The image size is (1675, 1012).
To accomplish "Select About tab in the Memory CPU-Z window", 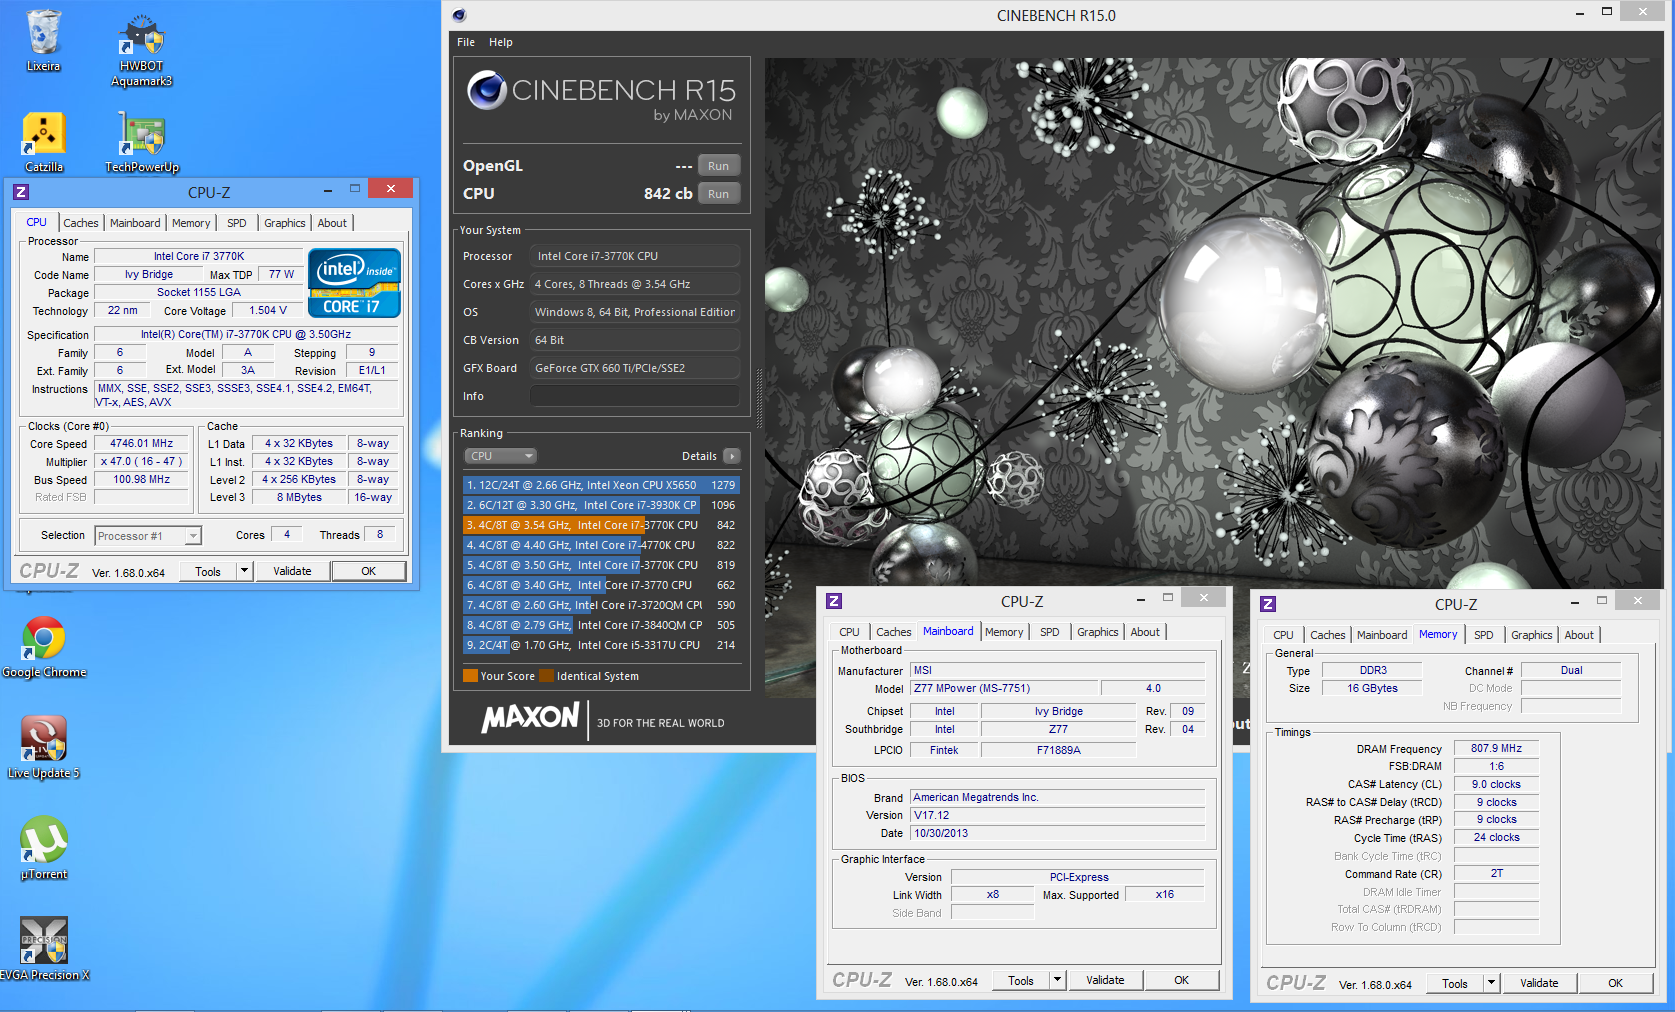I will pyautogui.click(x=1579, y=635).
